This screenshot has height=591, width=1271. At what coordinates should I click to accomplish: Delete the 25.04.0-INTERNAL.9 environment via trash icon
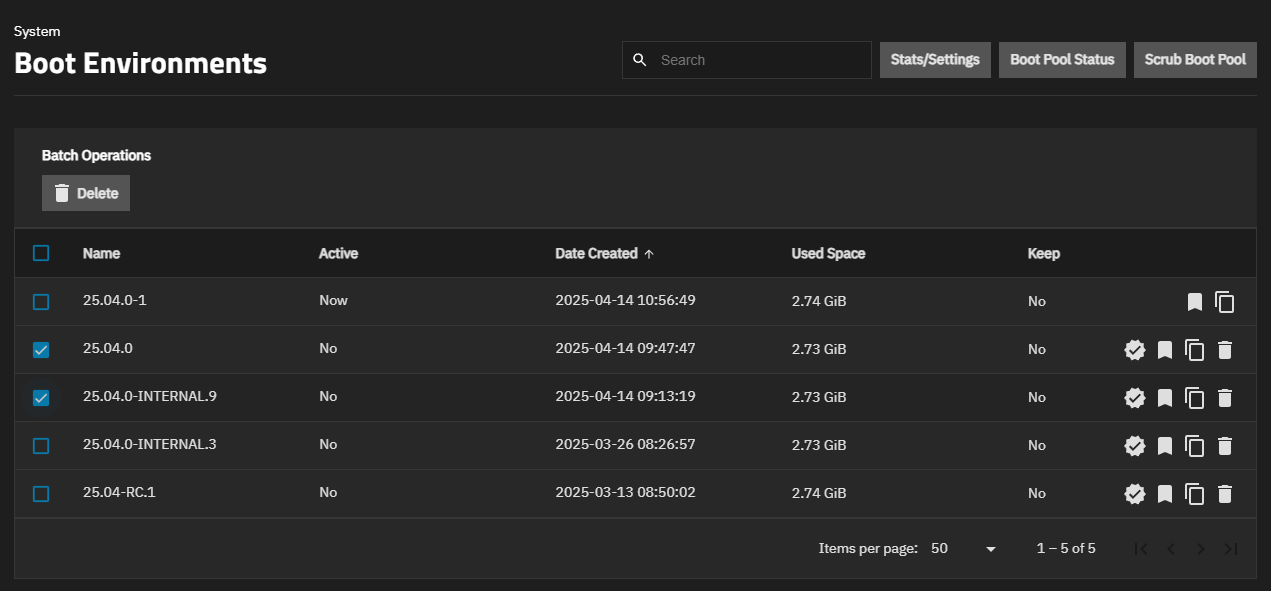(x=1224, y=398)
